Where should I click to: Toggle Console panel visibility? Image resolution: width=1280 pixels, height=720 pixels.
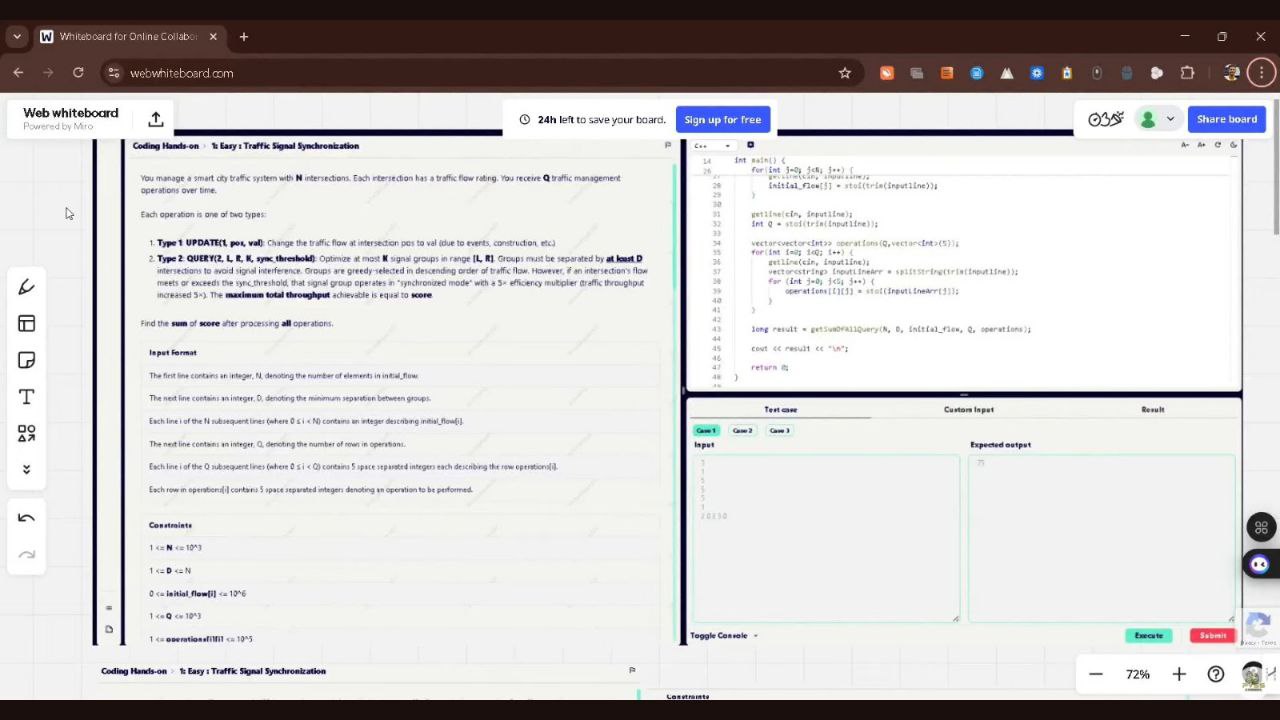click(x=723, y=636)
